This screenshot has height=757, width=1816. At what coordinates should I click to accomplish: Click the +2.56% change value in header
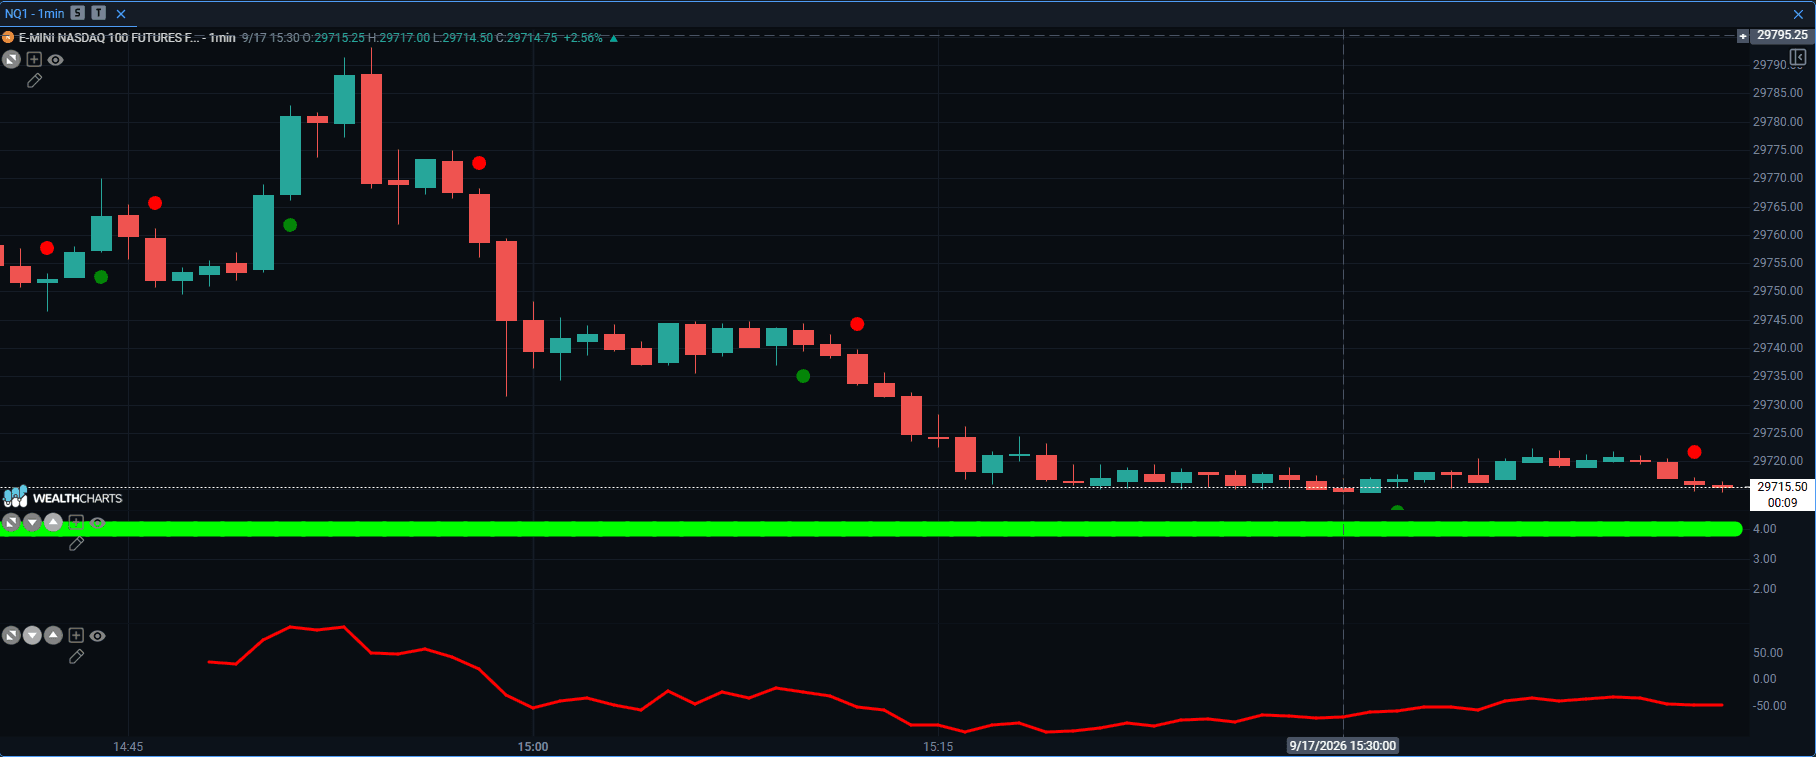coord(583,38)
